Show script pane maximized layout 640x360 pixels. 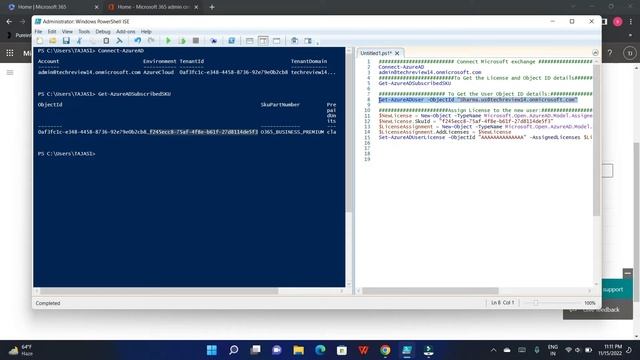coord(277,41)
